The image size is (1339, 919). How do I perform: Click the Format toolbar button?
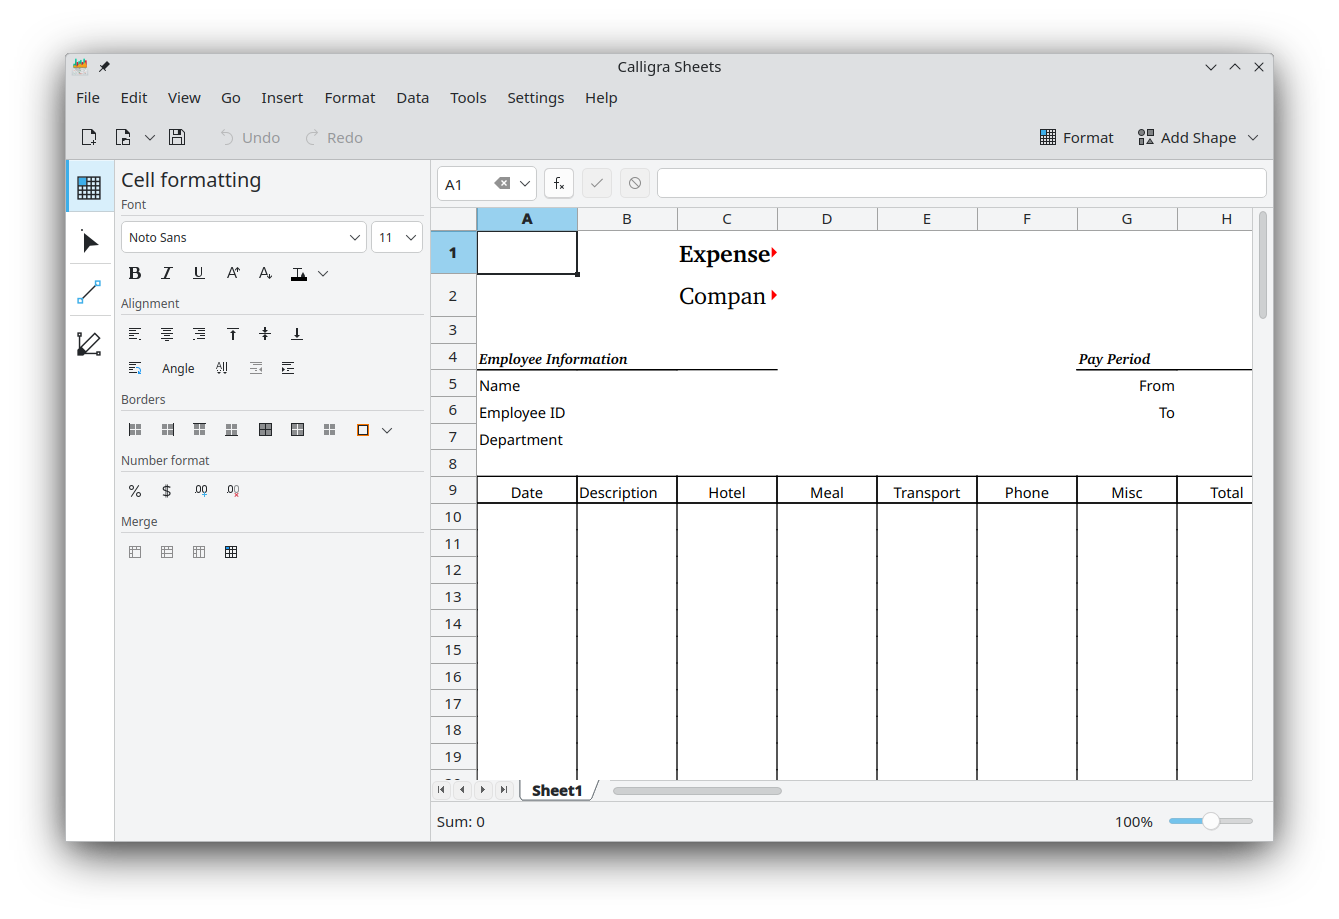click(1076, 138)
